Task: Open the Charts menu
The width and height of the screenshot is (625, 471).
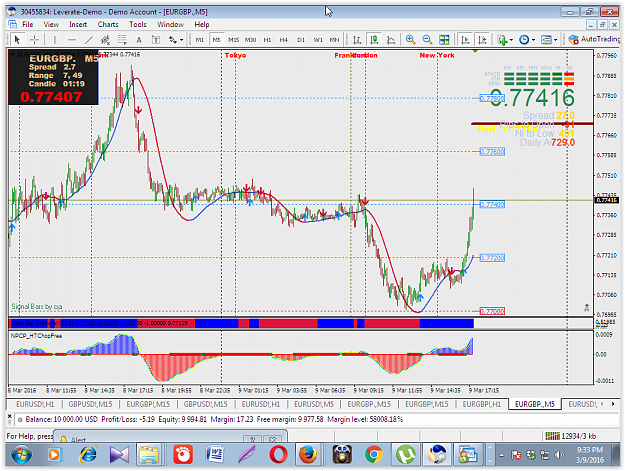Action: tap(108, 24)
